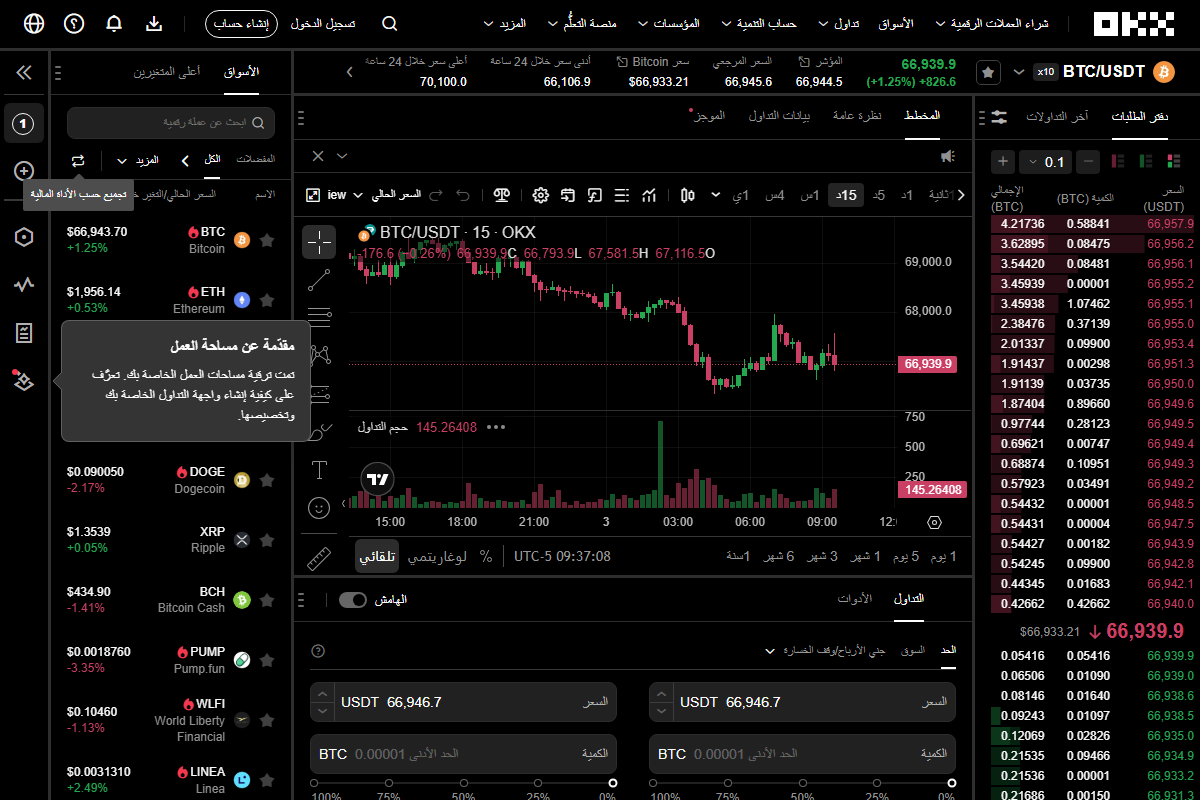Show sell-only red order book view
Screen dimensions: 1200x800
point(1118,161)
